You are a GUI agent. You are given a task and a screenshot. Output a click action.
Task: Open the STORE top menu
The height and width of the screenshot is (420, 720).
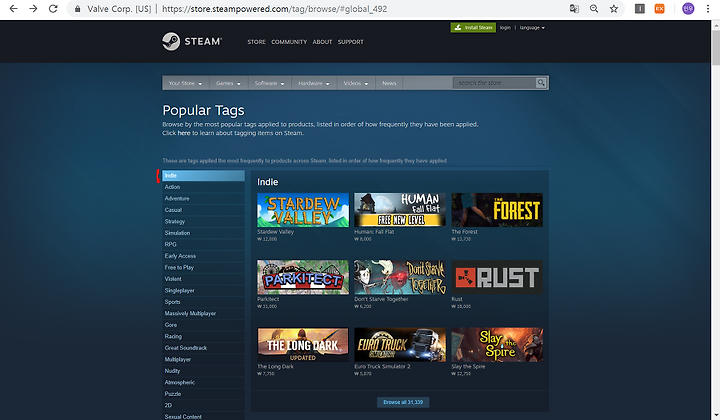pyautogui.click(x=256, y=42)
